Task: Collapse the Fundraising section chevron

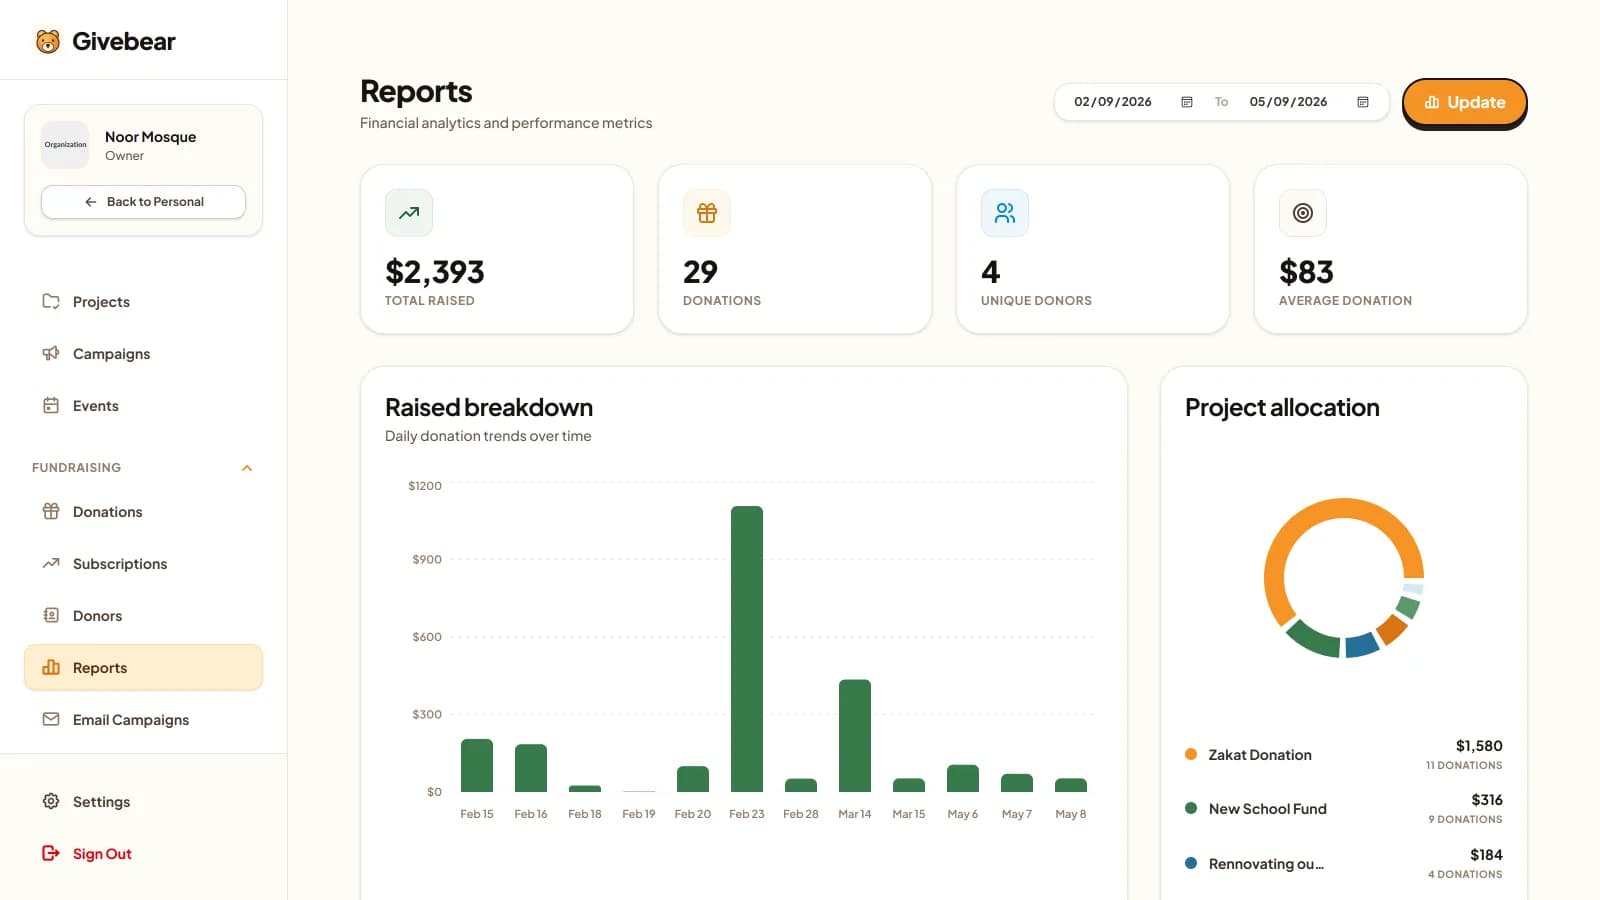Action: [x=247, y=468]
